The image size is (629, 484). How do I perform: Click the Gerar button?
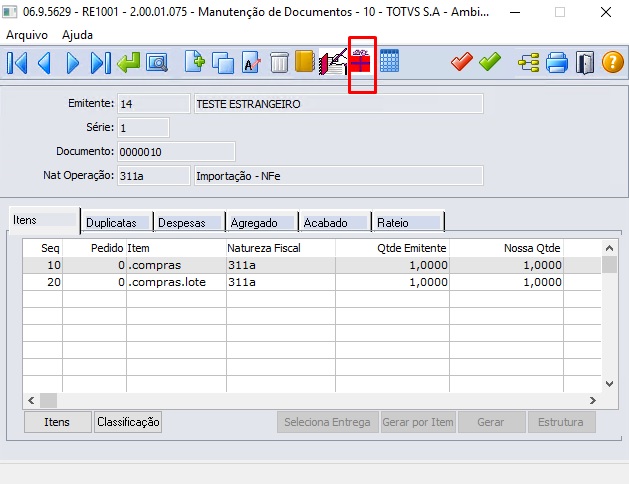tap(491, 422)
